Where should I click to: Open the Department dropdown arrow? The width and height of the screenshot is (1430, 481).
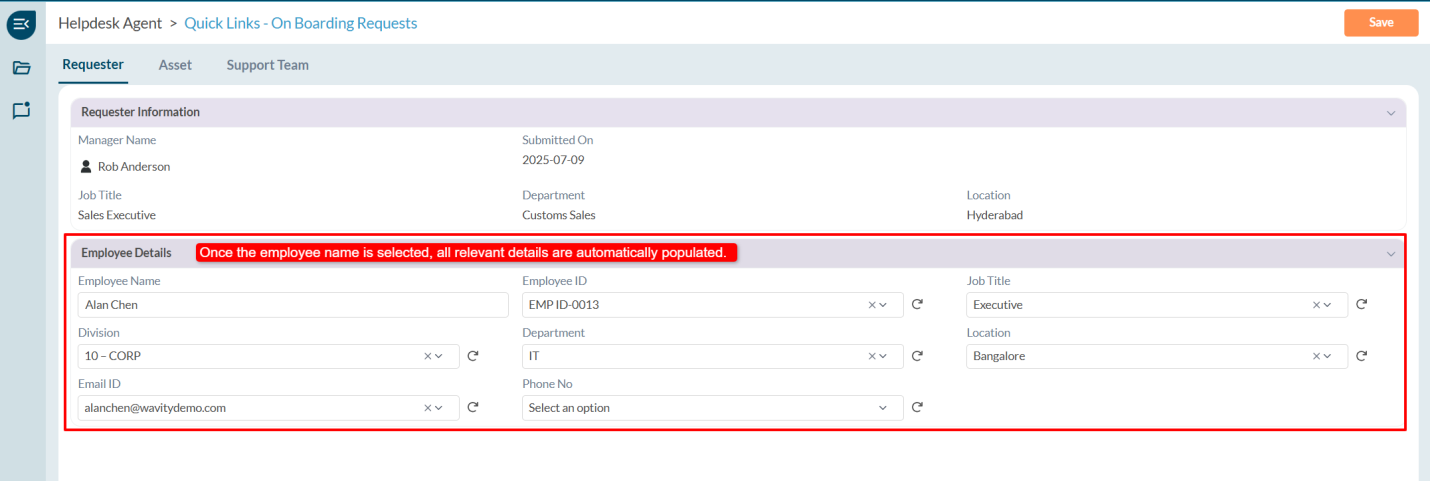883,356
